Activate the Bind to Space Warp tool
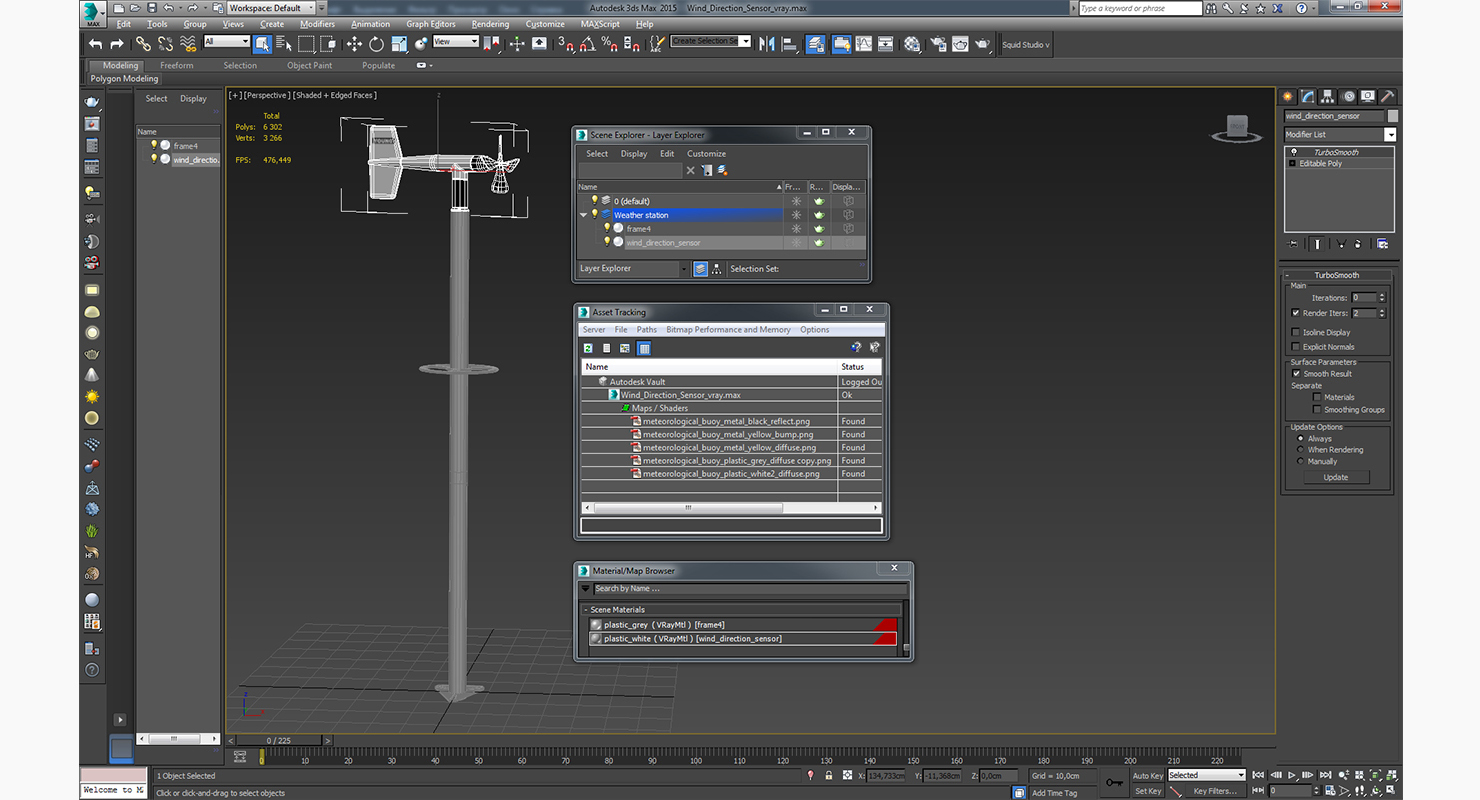The image size is (1480, 800). click(188, 44)
